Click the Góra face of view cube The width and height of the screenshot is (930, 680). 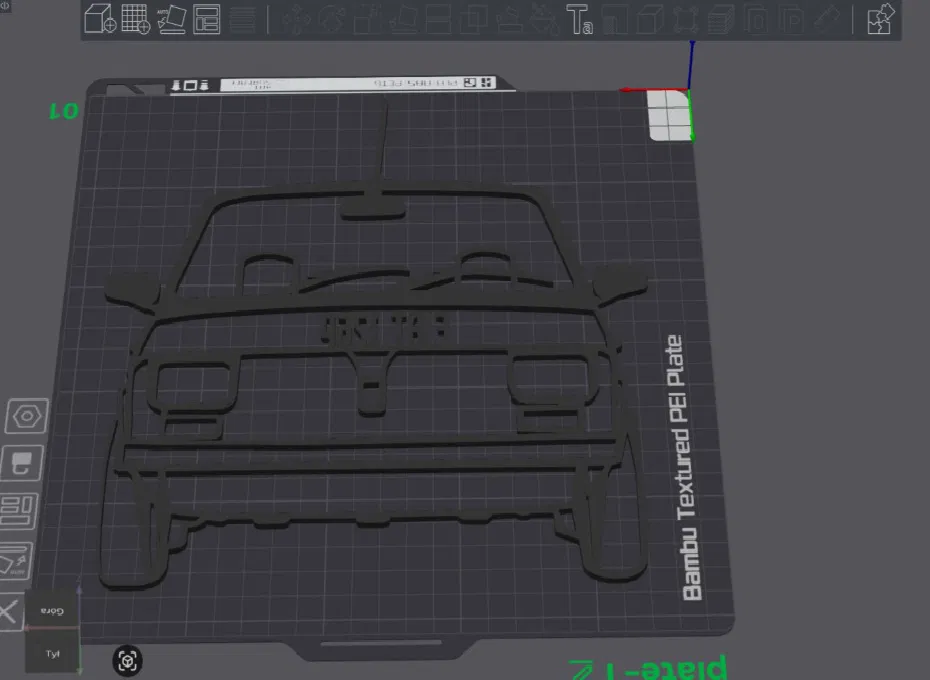click(52, 611)
